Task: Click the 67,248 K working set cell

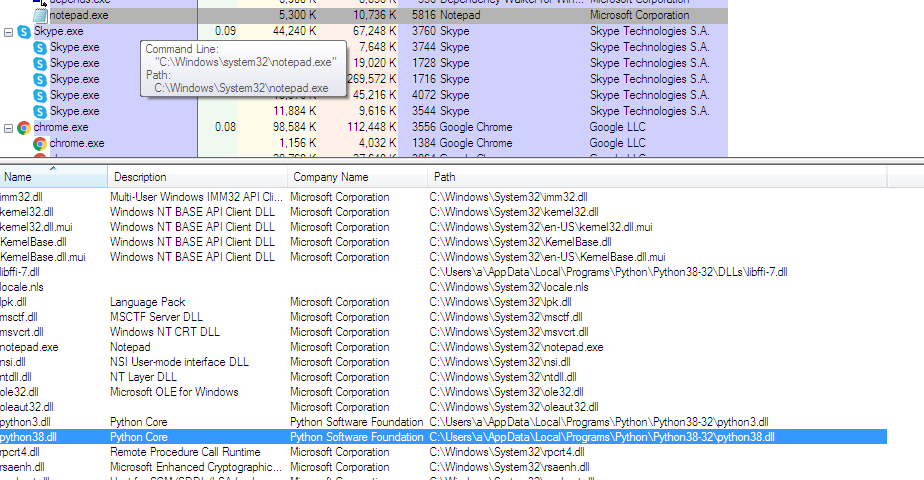Action: 375,31
